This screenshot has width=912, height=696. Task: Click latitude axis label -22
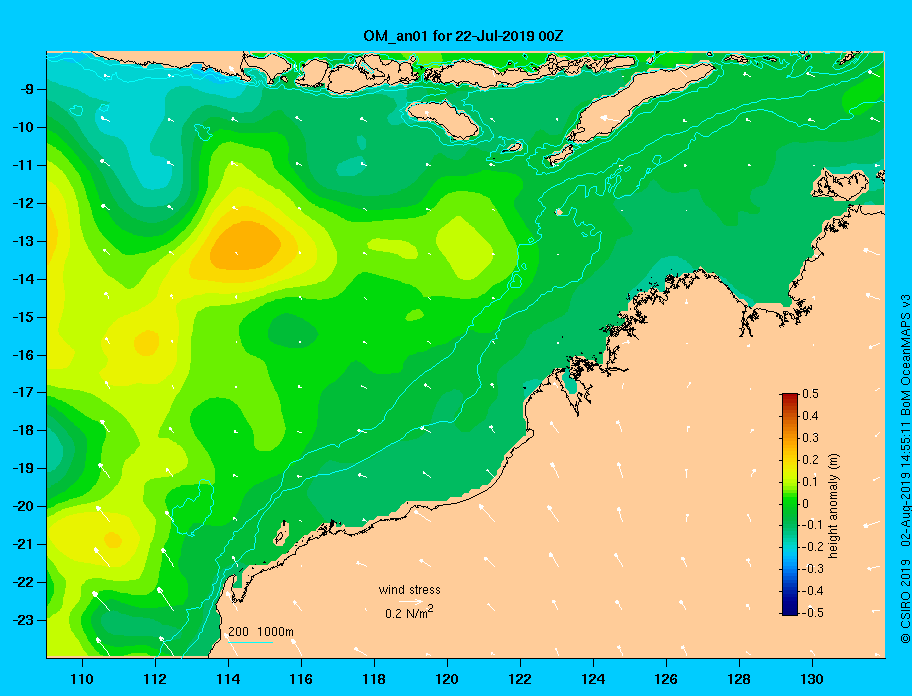coord(23,582)
